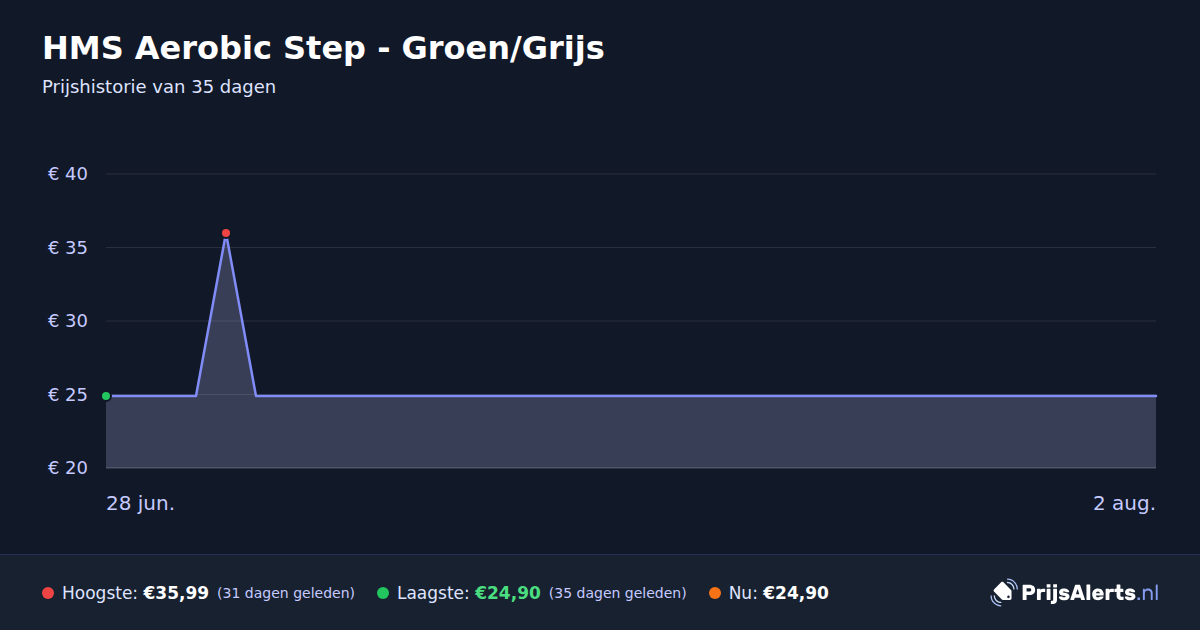Click the 28 jun. start date label
Viewport: 1200px width, 630px height.
(141, 504)
